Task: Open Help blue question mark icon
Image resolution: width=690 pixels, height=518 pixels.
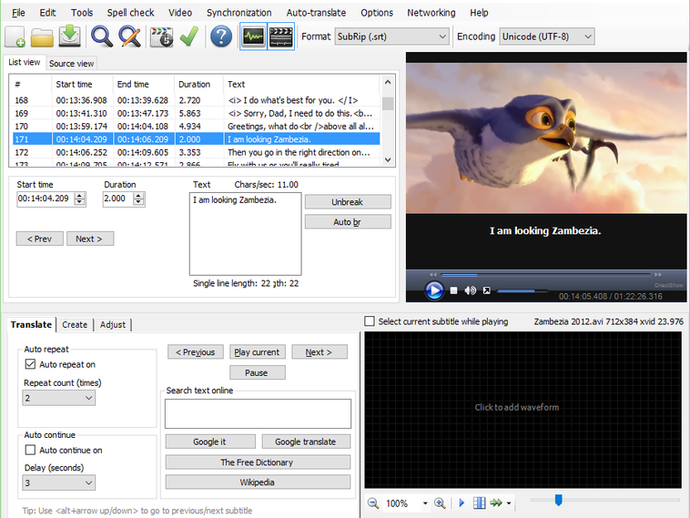Action: pyautogui.click(x=221, y=37)
